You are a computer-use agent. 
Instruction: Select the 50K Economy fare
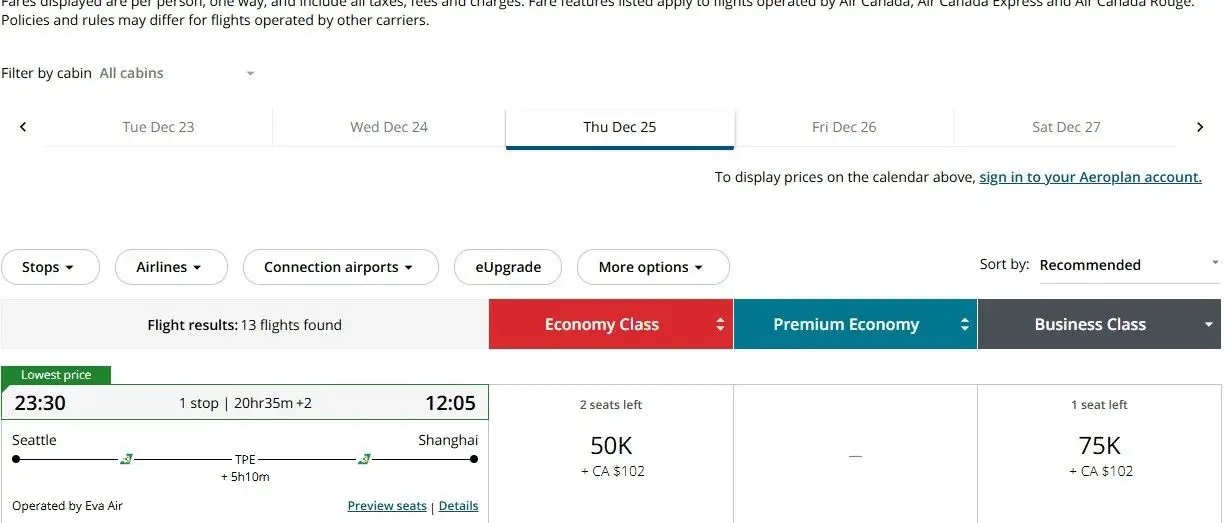pos(611,446)
